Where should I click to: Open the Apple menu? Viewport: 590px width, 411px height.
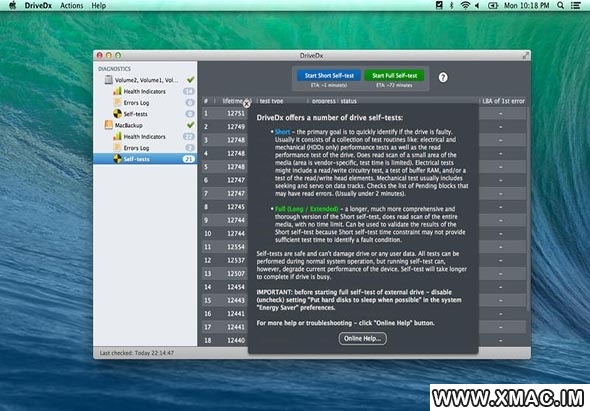click(x=12, y=5)
